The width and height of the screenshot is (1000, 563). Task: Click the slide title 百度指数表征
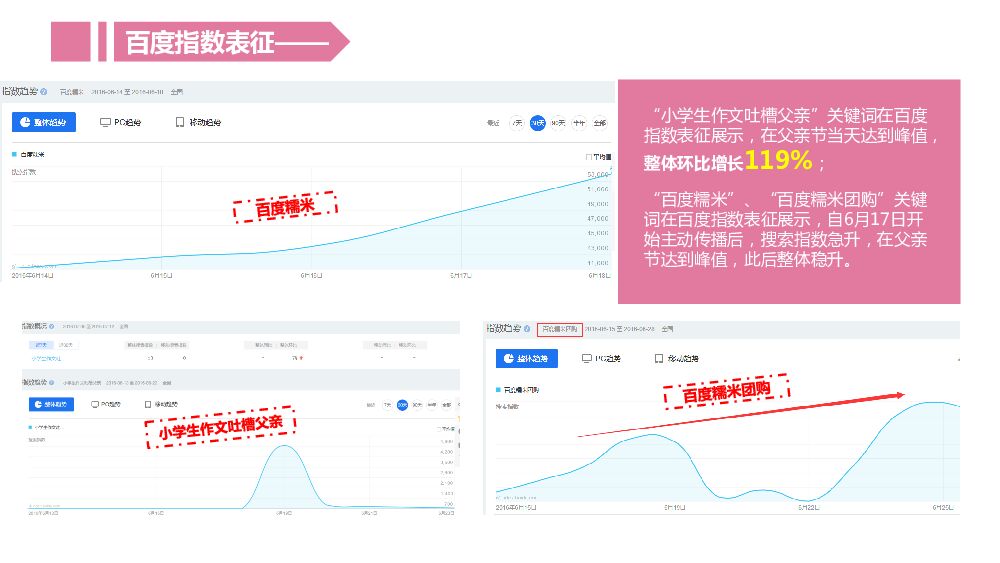(x=200, y=43)
